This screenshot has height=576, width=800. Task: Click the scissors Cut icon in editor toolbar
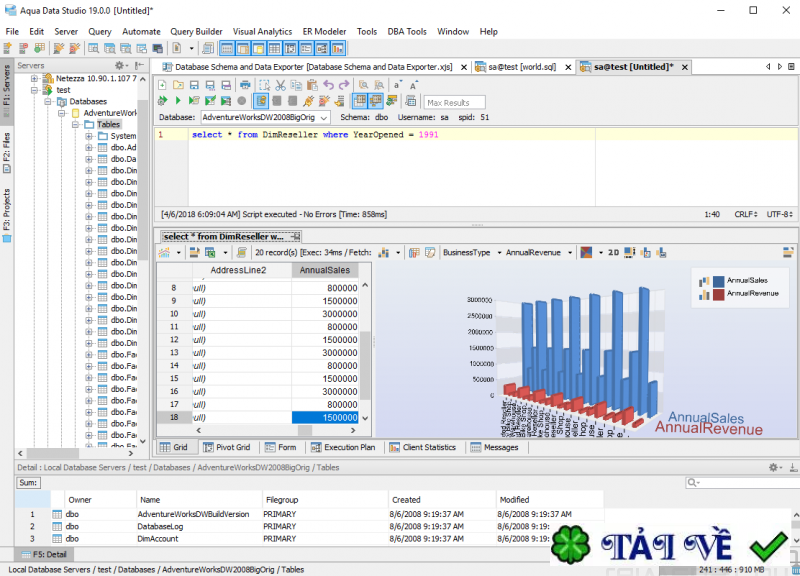coord(280,85)
